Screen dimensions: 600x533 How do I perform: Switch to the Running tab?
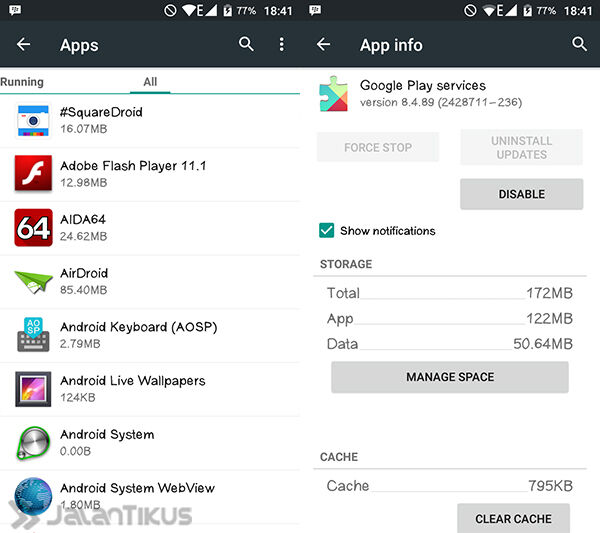click(22, 81)
